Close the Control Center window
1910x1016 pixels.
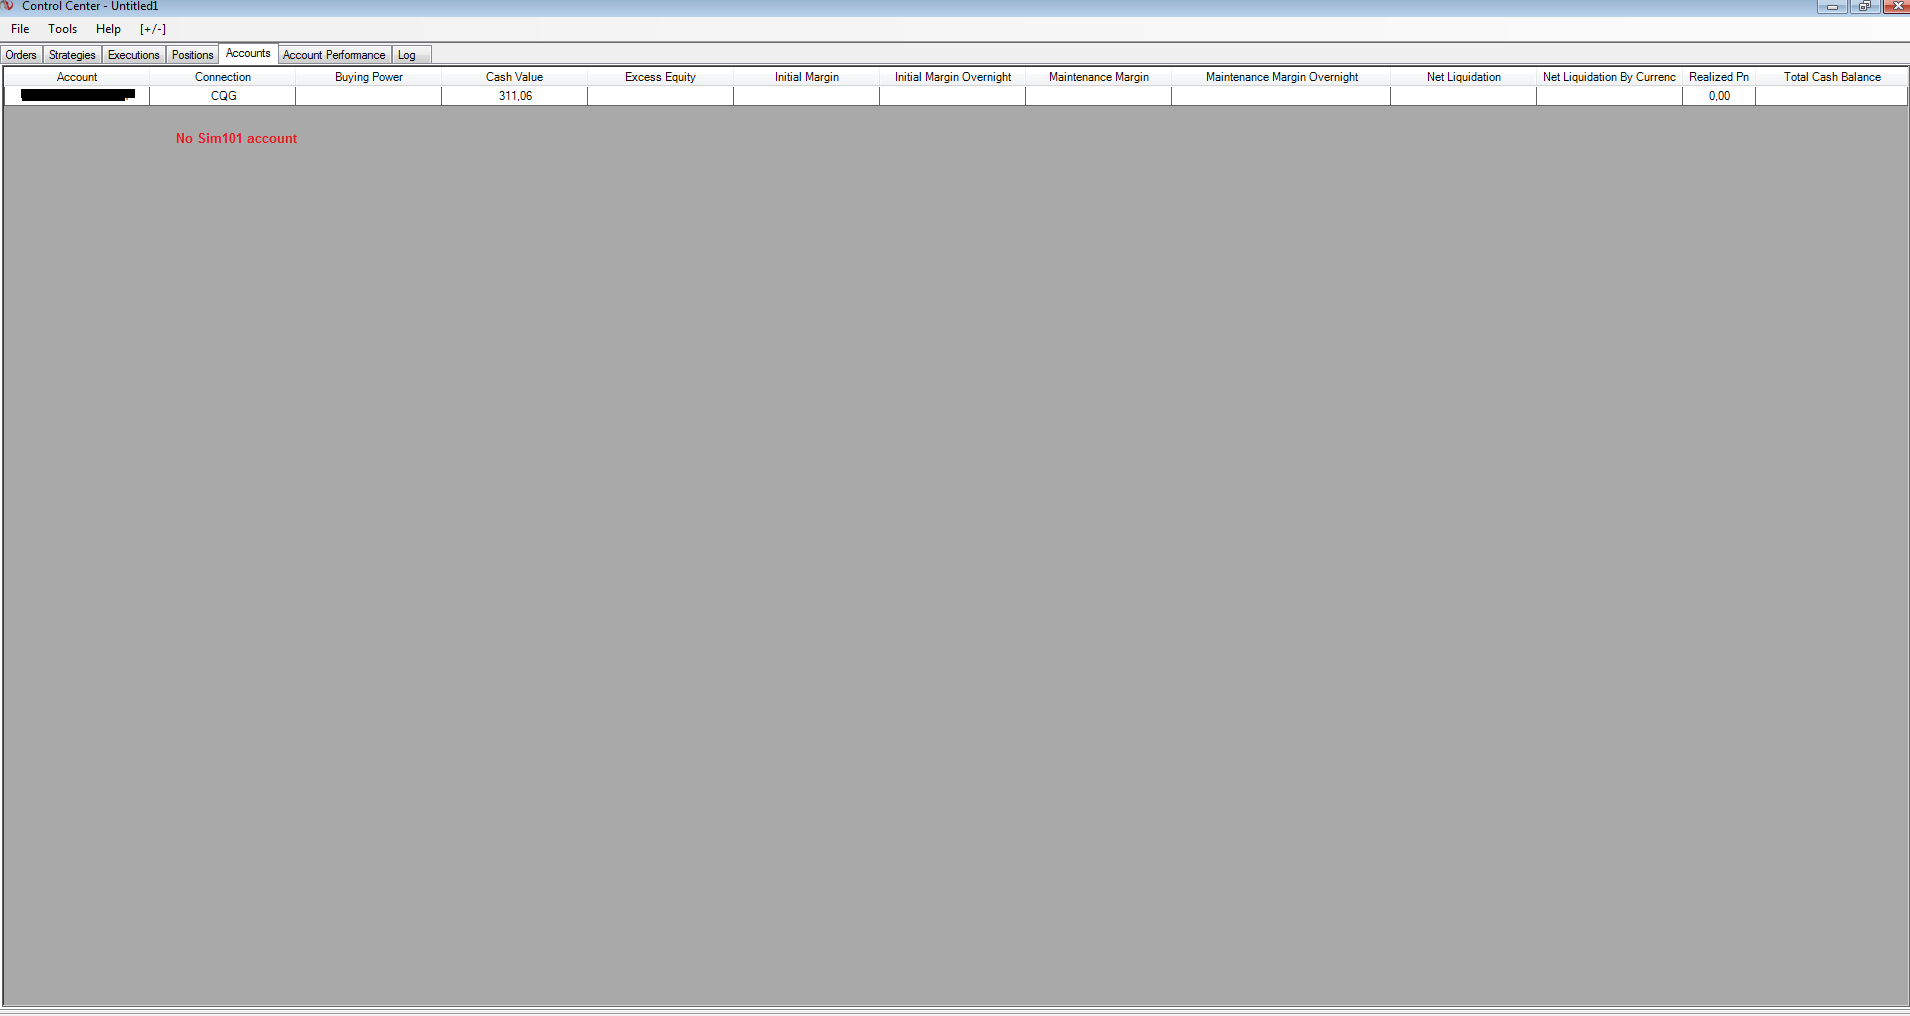tap(1896, 6)
